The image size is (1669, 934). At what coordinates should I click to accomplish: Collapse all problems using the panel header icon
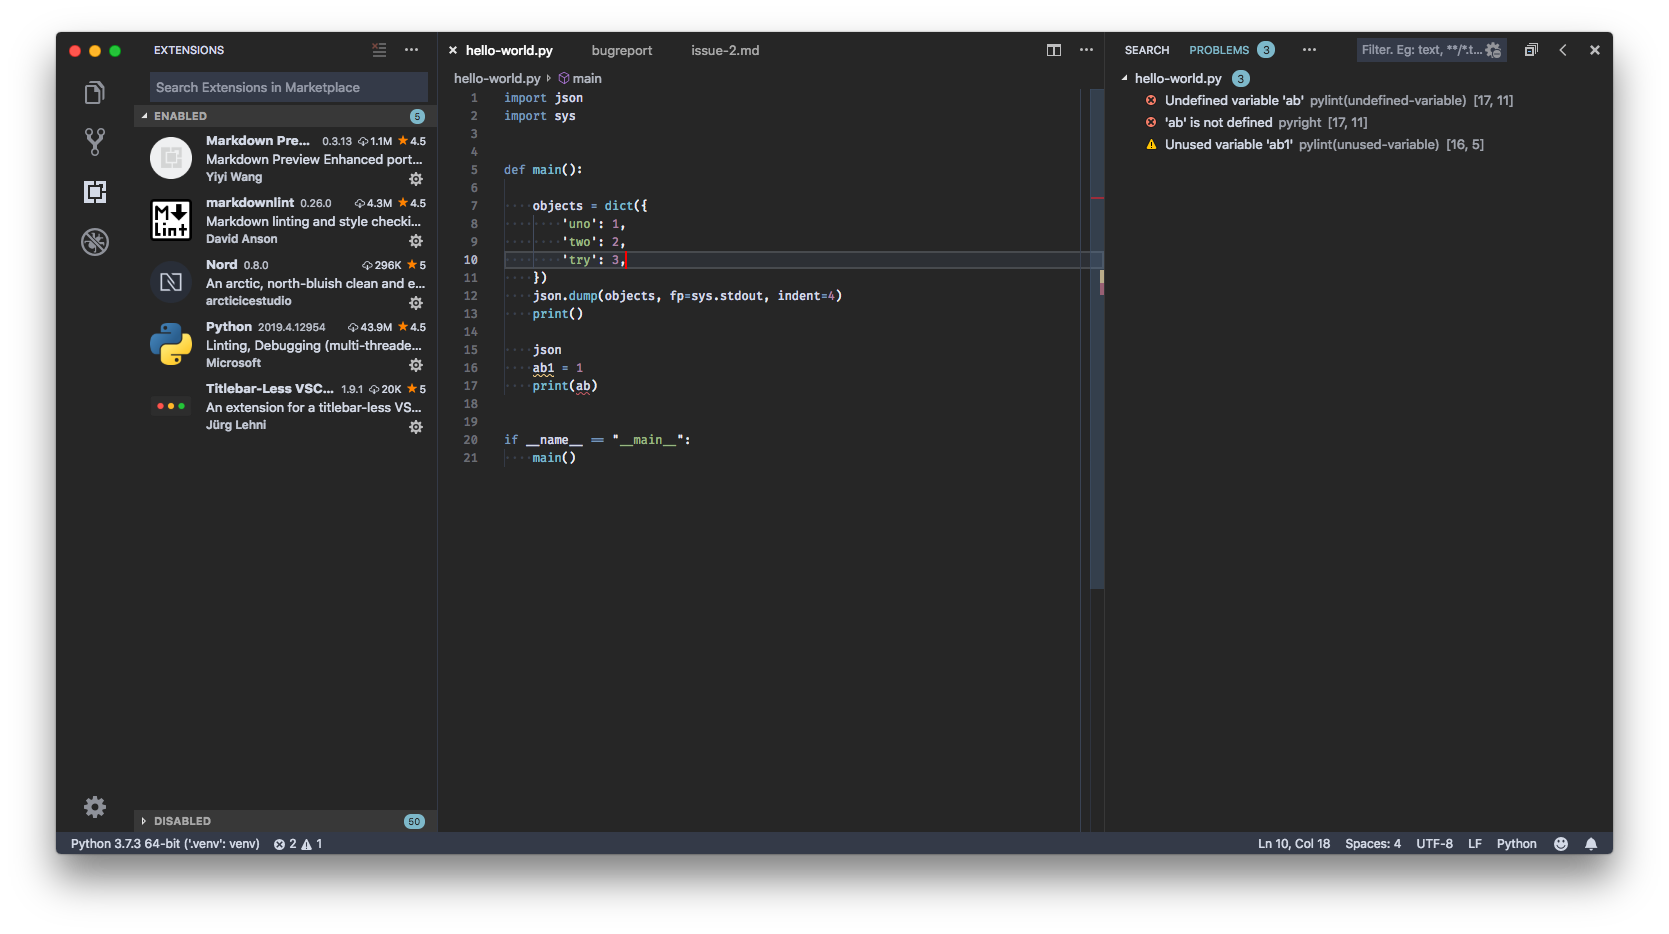pyautogui.click(x=1531, y=49)
